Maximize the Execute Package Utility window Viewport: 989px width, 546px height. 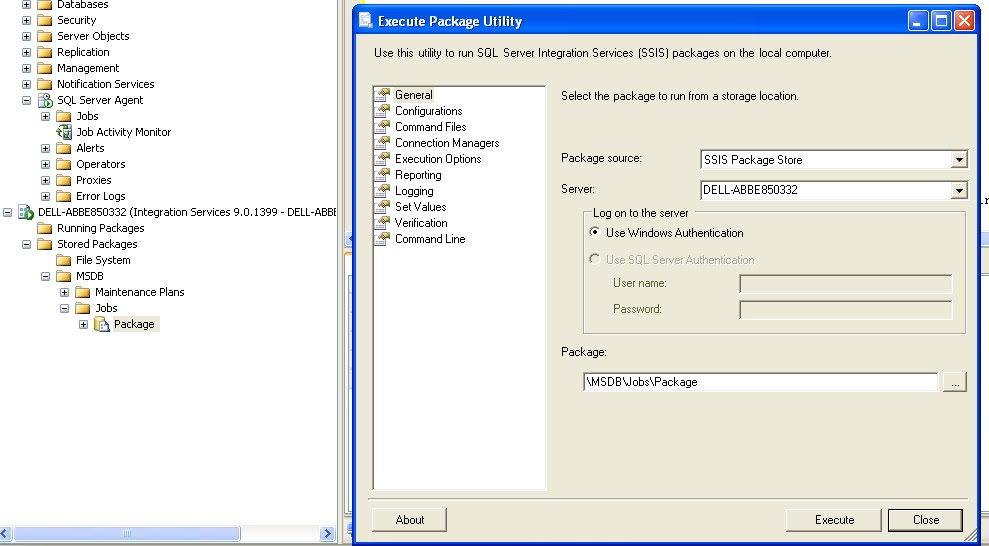coord(940,21)
